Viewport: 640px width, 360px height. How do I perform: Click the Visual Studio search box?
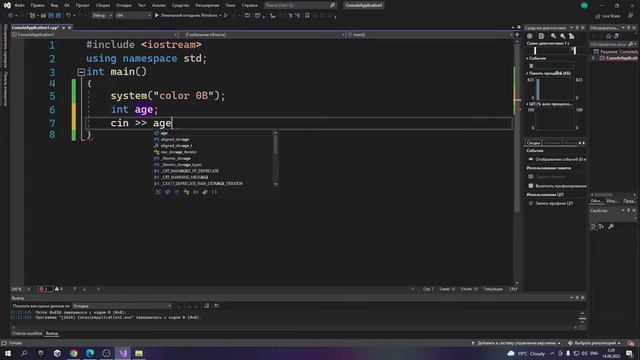(300, 5)
